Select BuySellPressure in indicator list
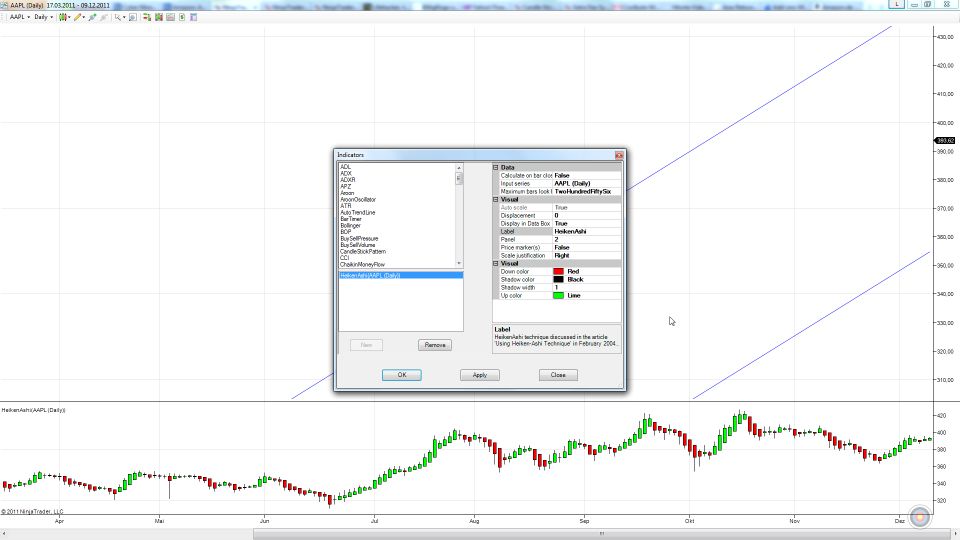Image resolution: width=960 pixels, height=540 pixels. (359, 239)
